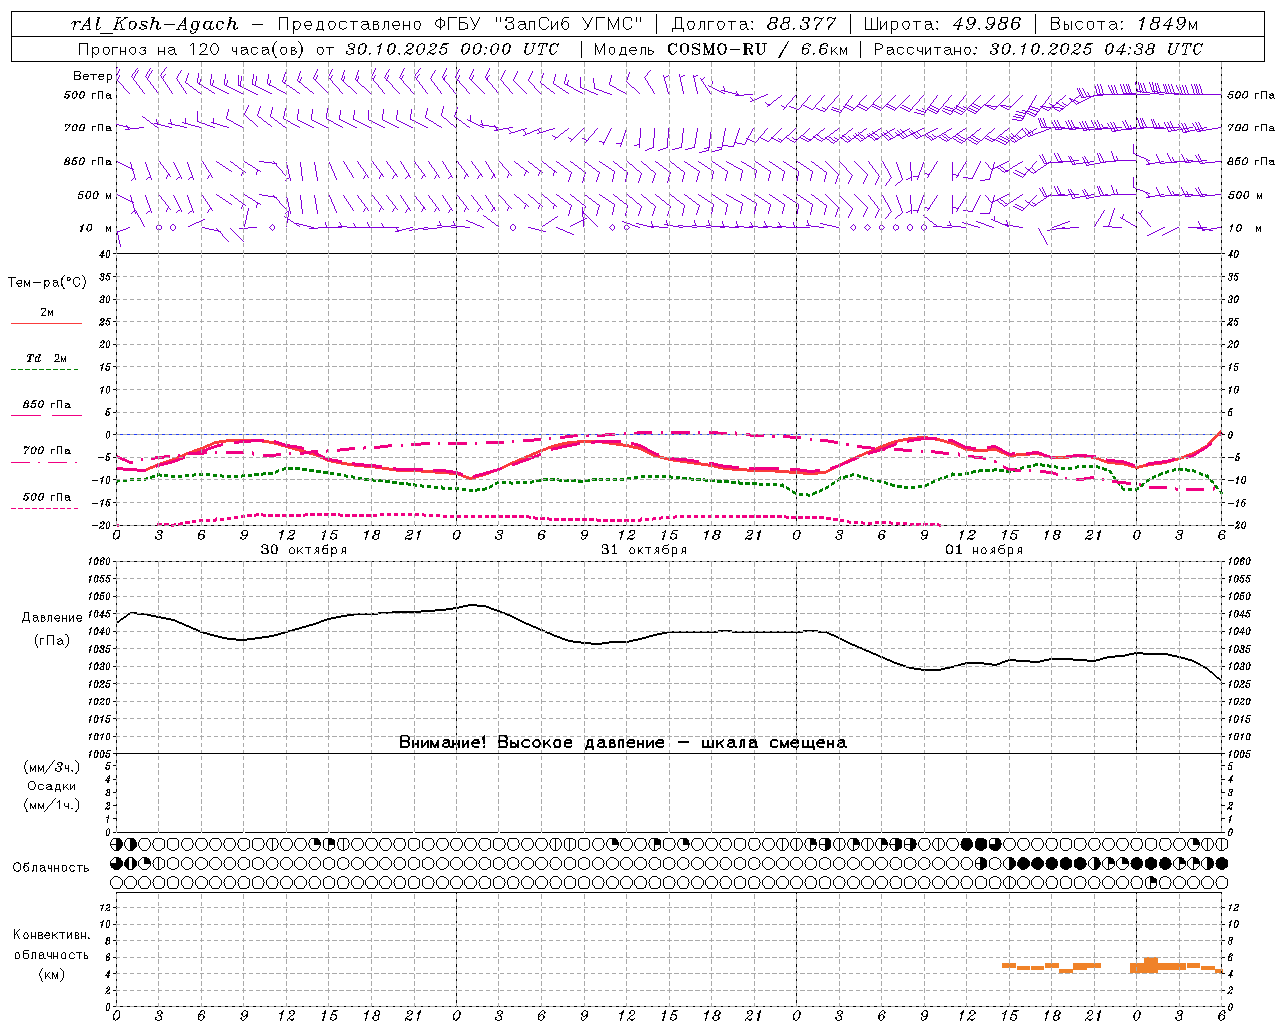The width and height of the screenshot is (1280, 1024).
Task: Click the Тем-ра(°C) axis title
Action: click(47, 283)
